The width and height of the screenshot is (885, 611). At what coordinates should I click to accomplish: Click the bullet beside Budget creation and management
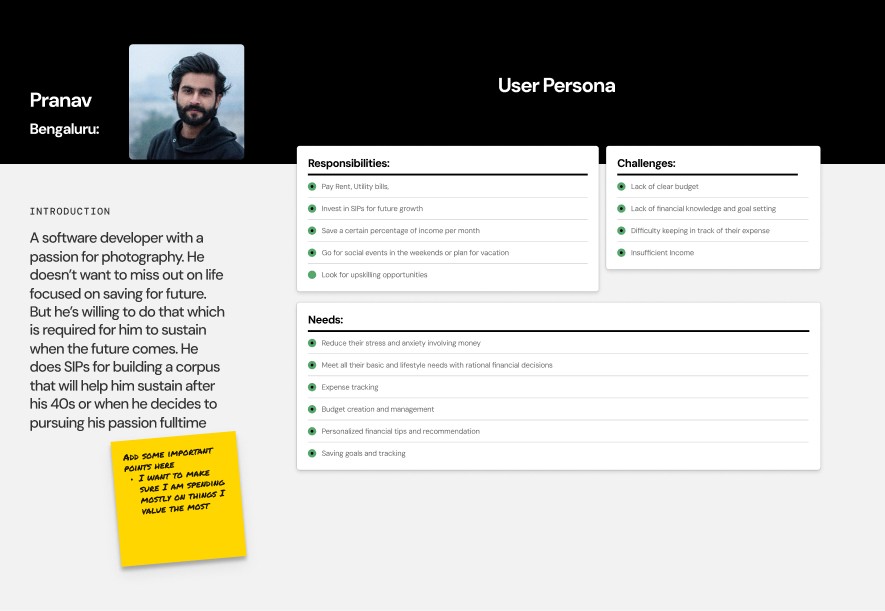click(x=312, y=409)
